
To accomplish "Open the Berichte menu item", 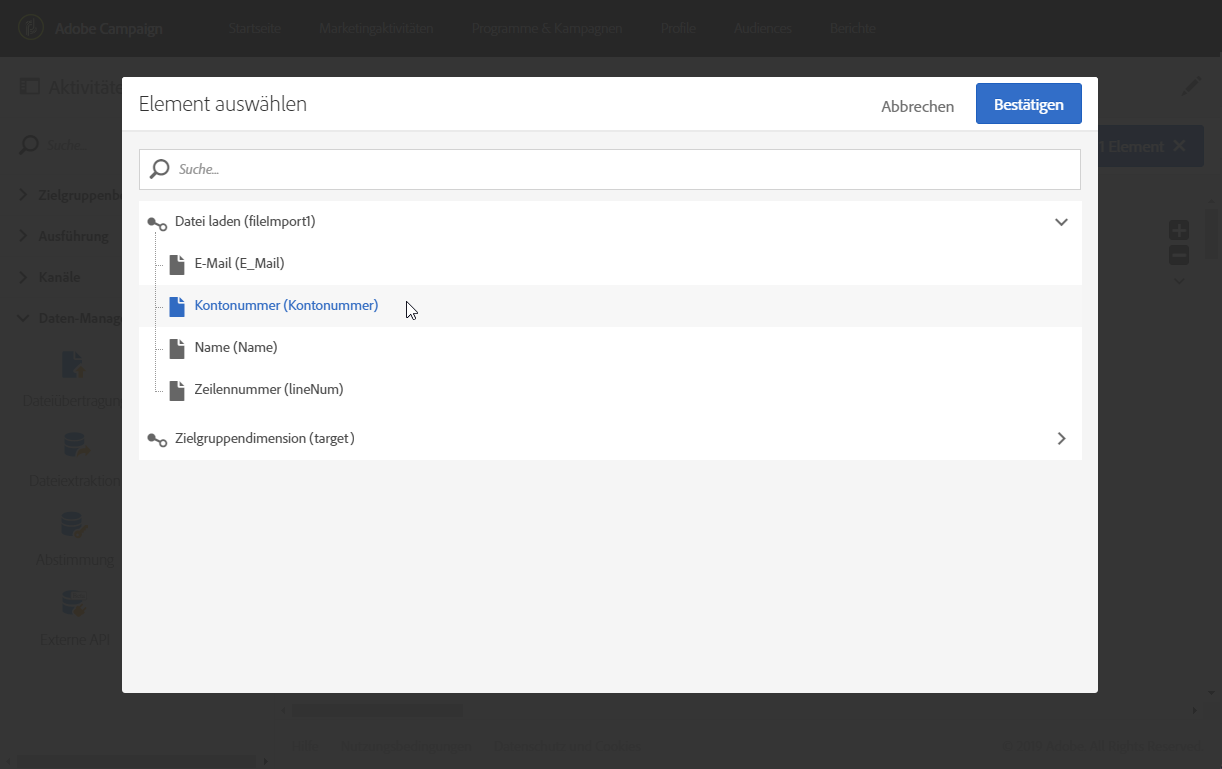I will tap(852, 28).
